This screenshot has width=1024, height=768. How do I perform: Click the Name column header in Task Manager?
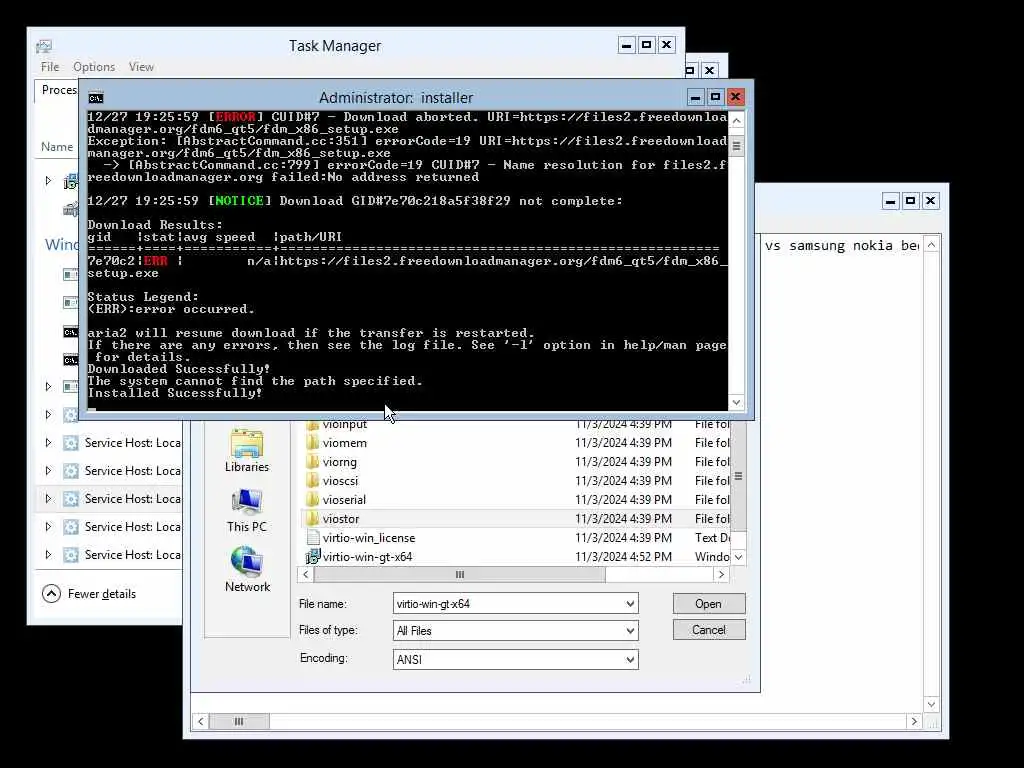(x=57, y=147)
